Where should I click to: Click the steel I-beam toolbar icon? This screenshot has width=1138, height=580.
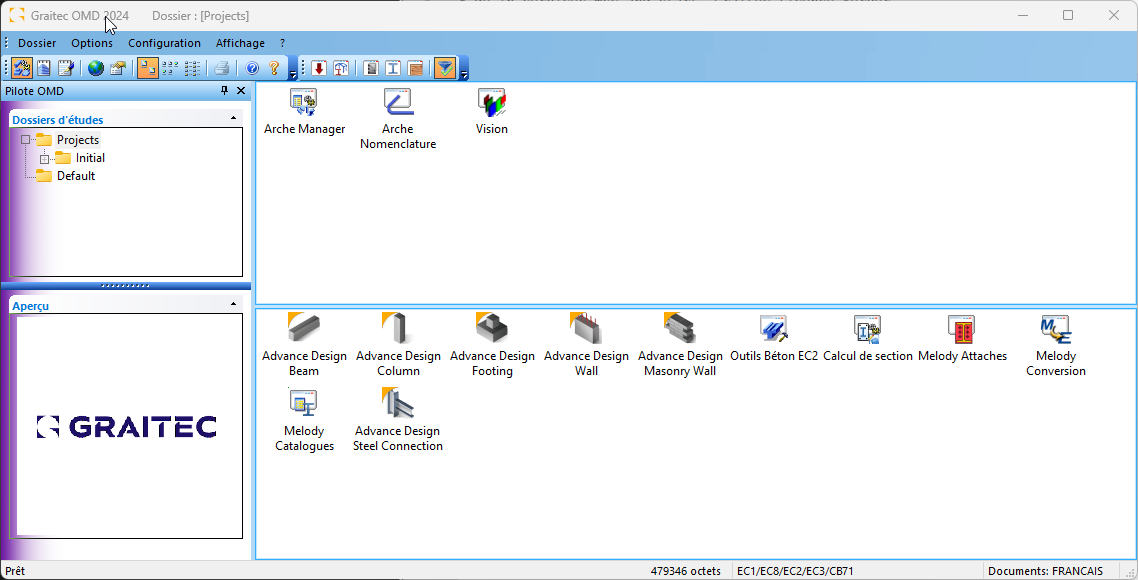click(x=393, y=68)
